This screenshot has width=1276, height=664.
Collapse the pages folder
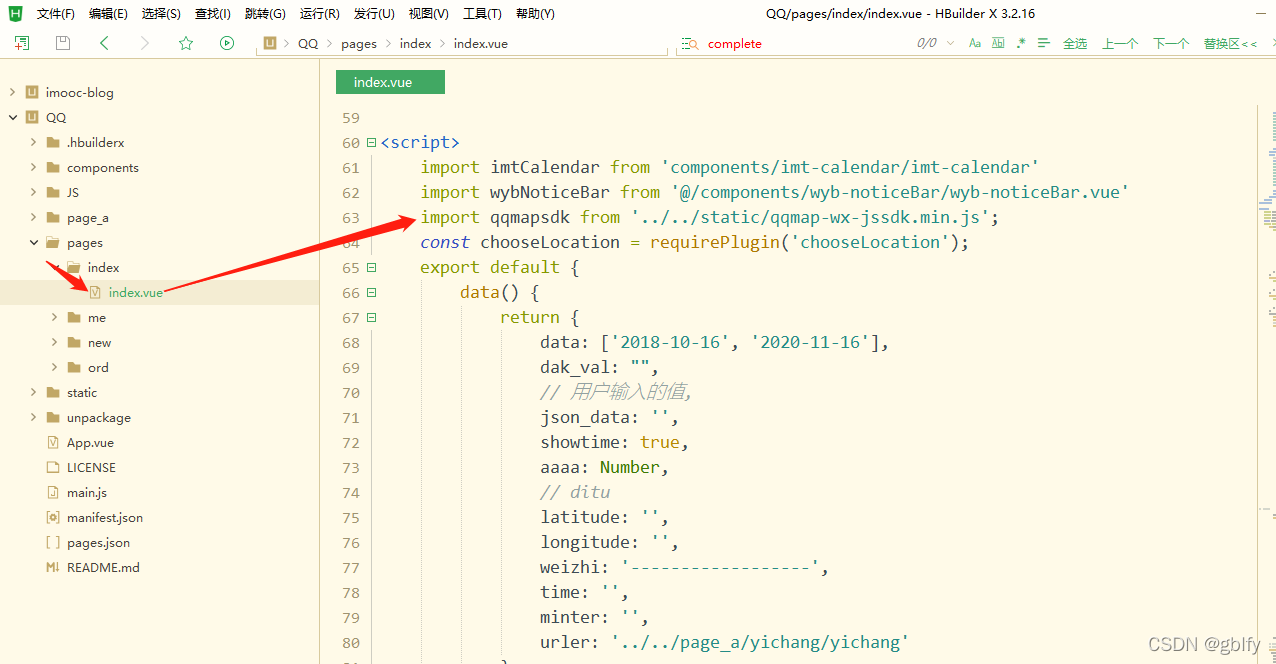pyautogui.click(x=33, y=242)
